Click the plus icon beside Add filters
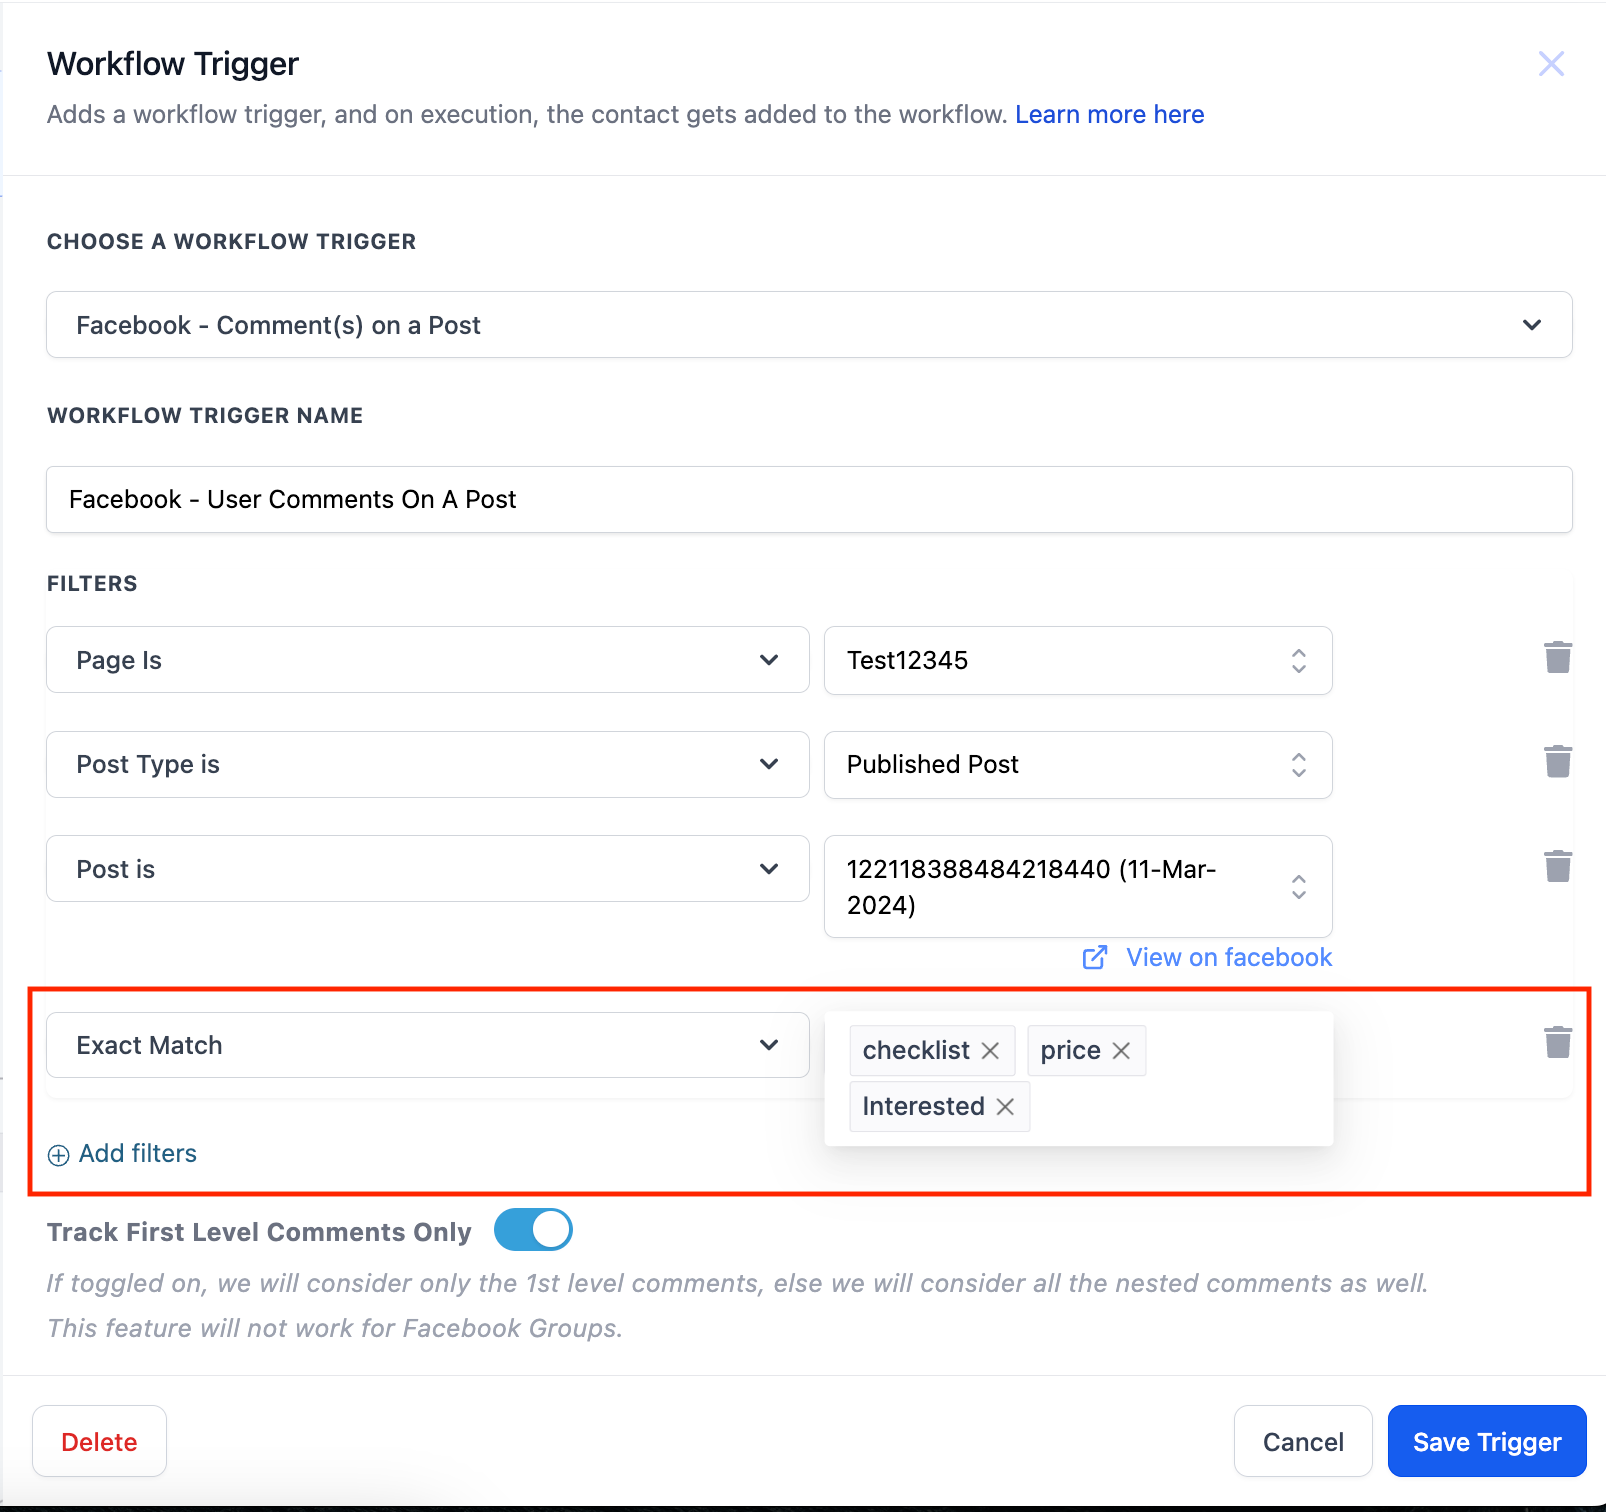 [59, 1155]
